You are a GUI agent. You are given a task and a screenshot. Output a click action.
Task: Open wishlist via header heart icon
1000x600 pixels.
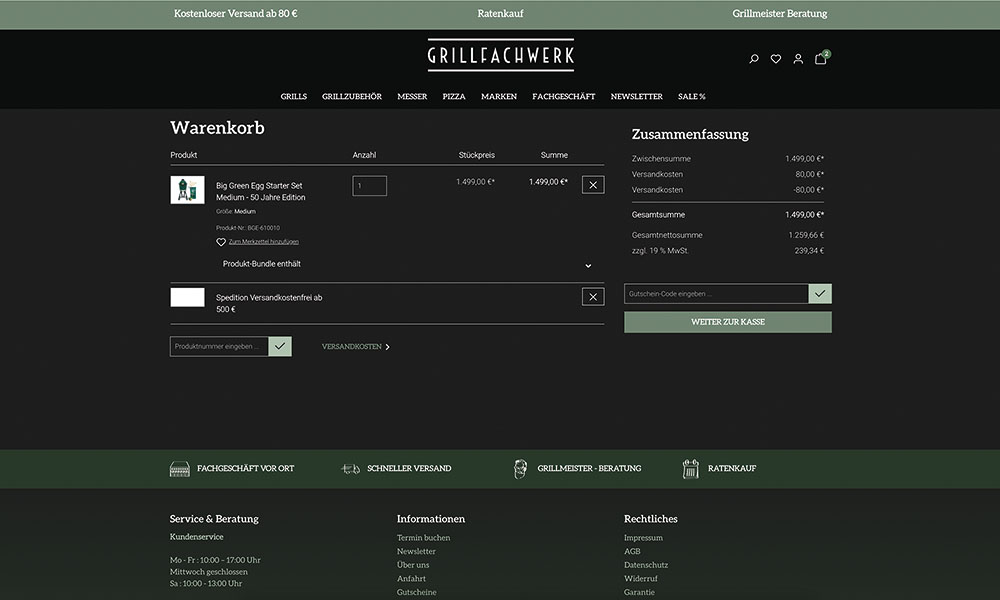(776, 59)
